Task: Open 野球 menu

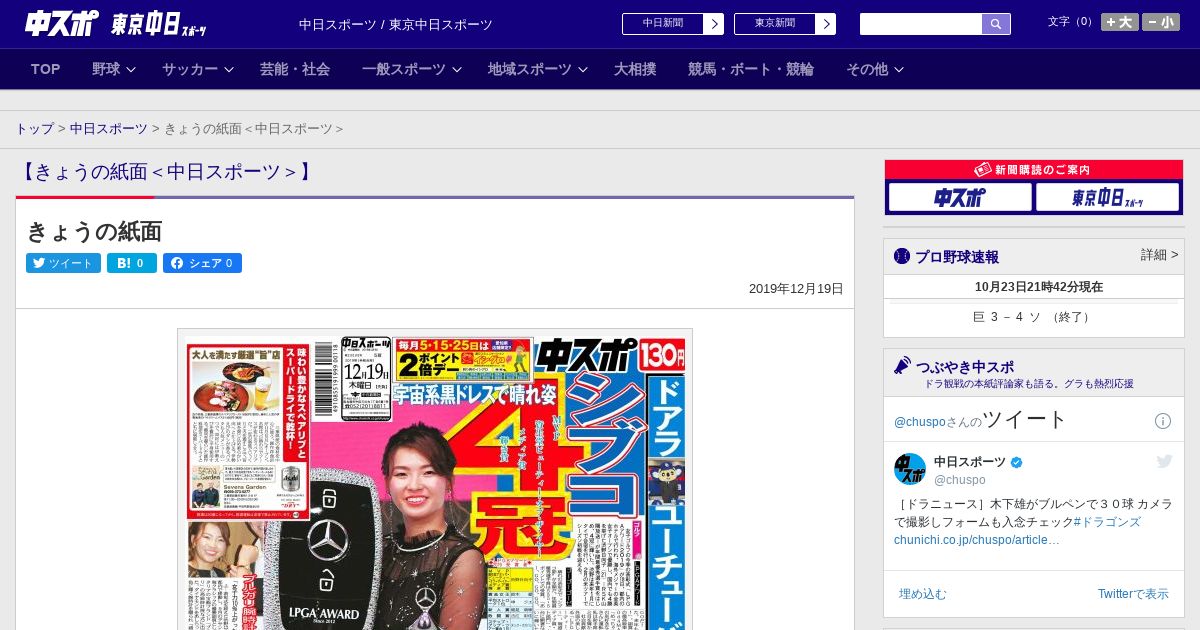Action: coord(106,69)
